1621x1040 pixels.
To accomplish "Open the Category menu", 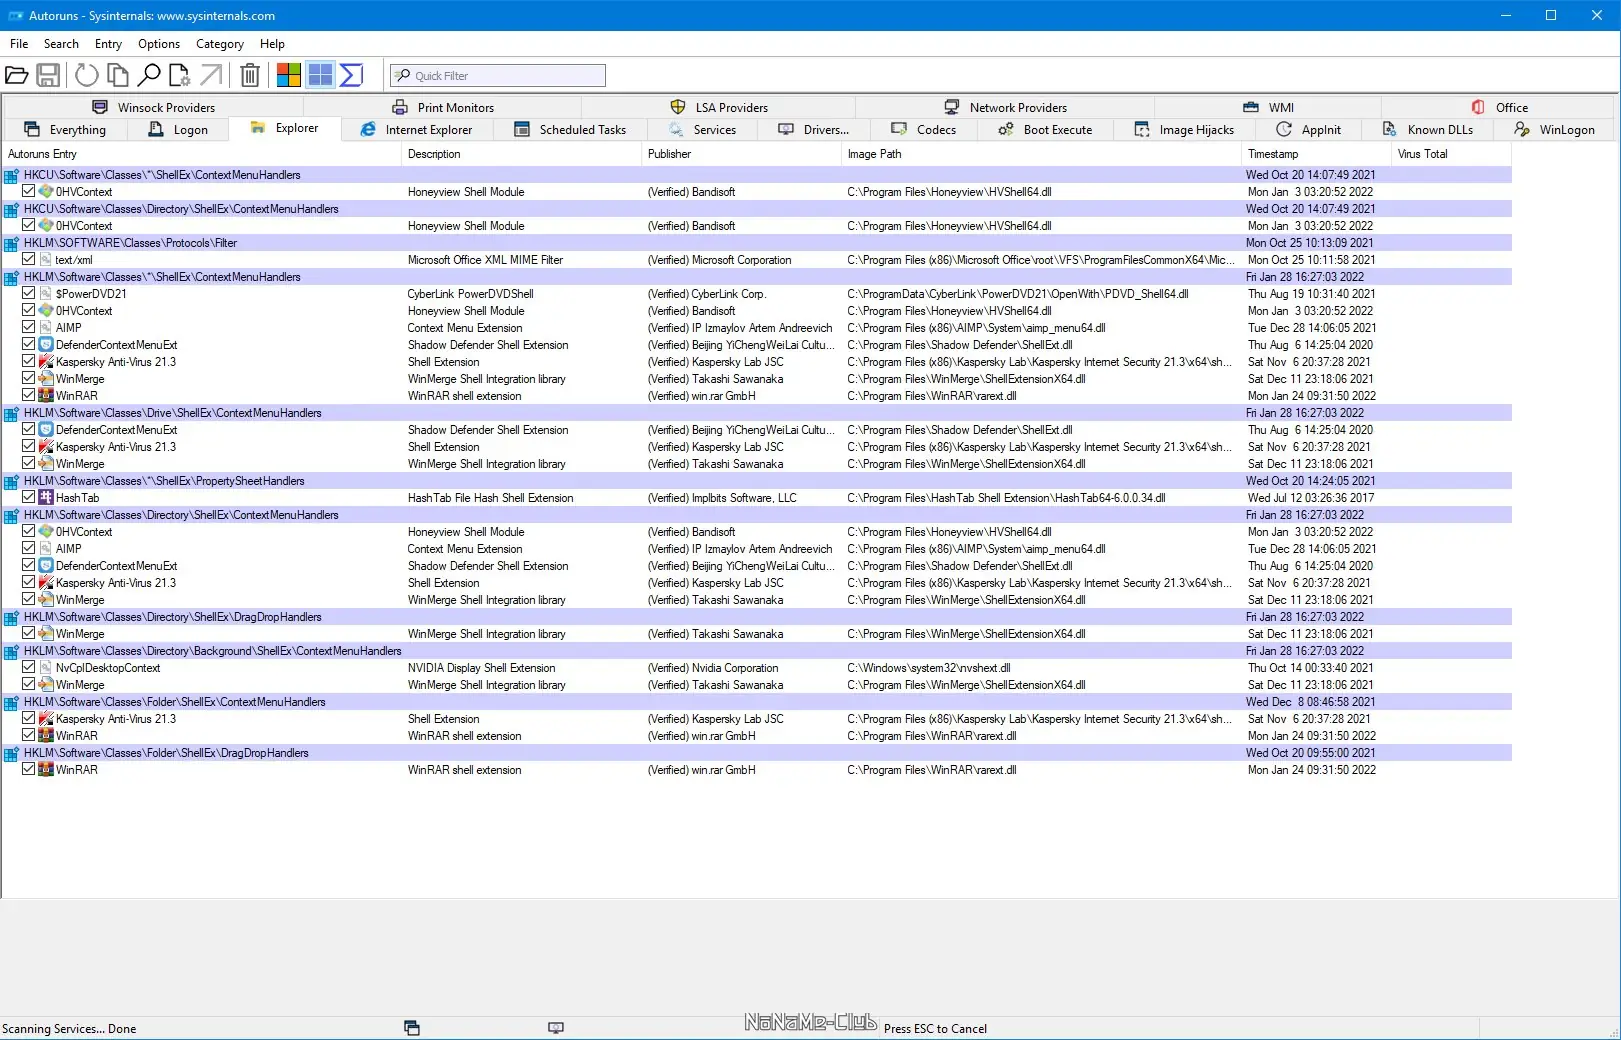I will click(x=220, y=44).
